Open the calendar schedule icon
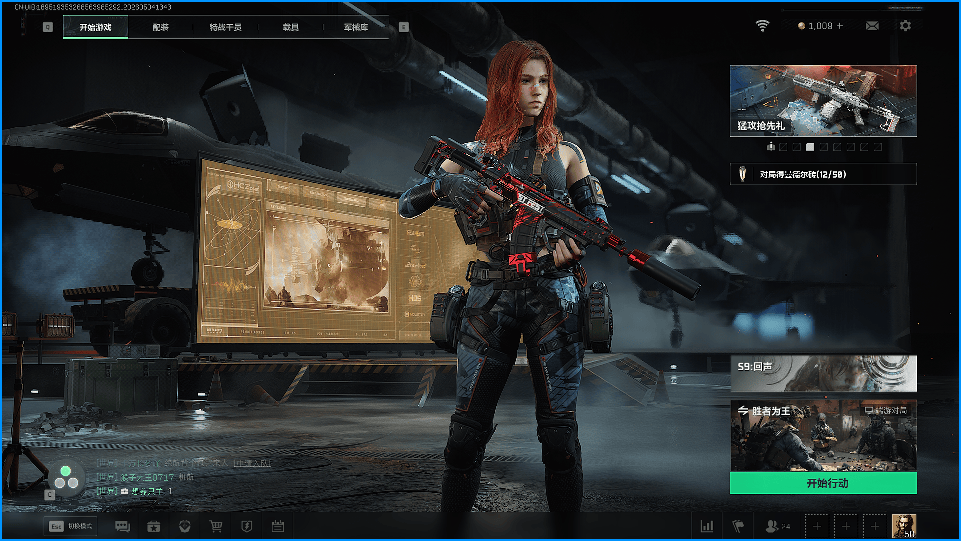The height and width of the screenshot is (541, 961). [278, 526]
